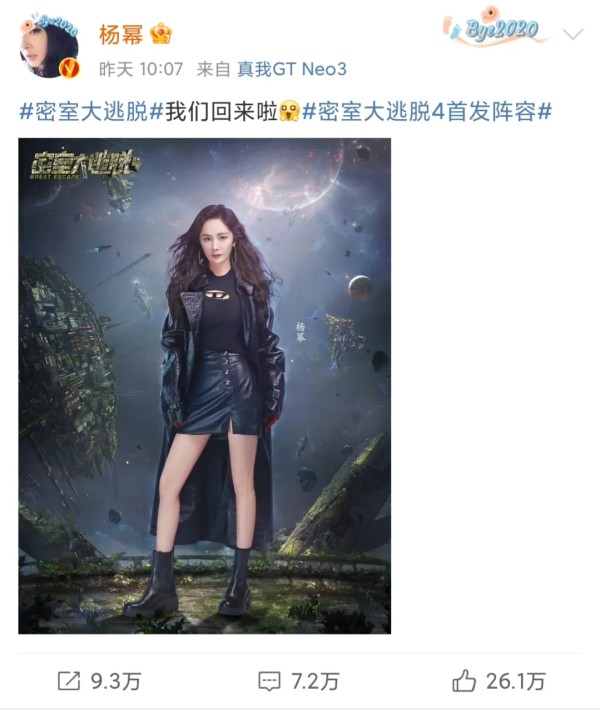Open 杨幂 profile avatar
600x710 pixels.
(x=49, y=47)
